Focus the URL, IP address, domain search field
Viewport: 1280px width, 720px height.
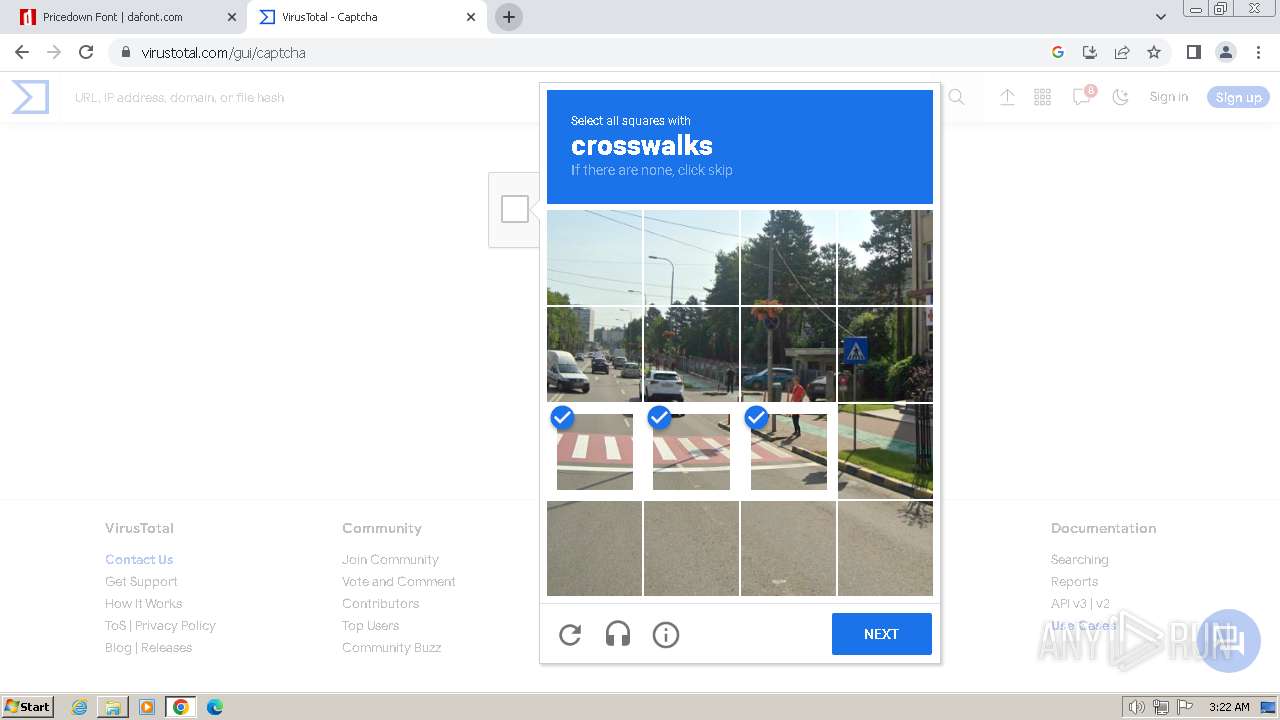click(500, 97)
